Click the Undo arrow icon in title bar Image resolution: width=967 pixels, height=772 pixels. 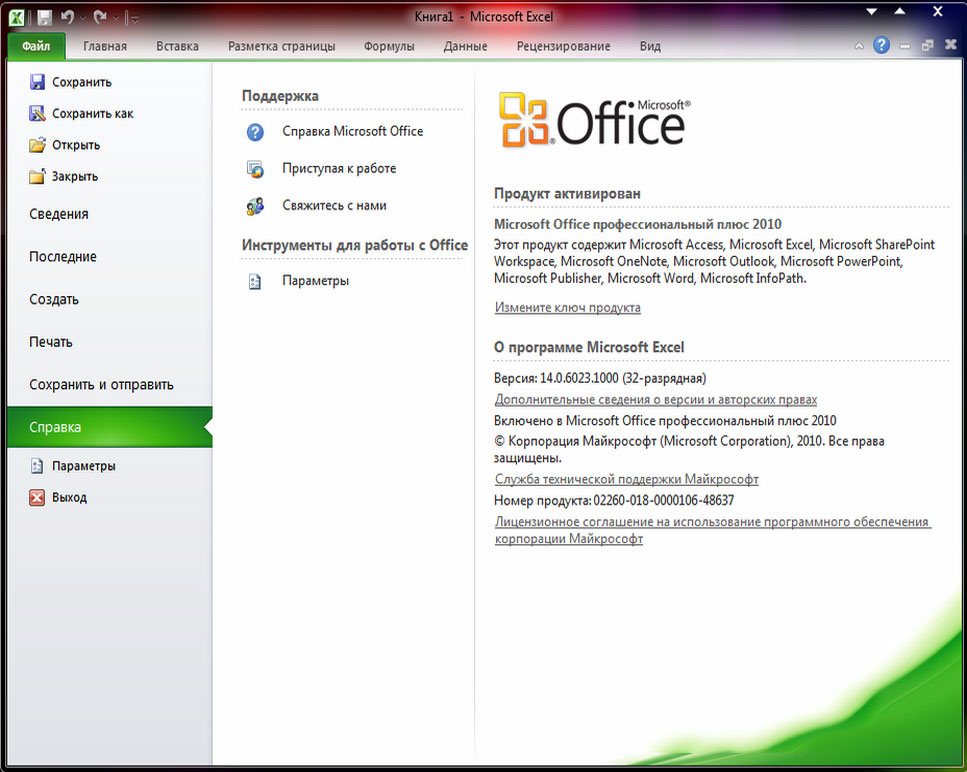[x=68, y=17]
